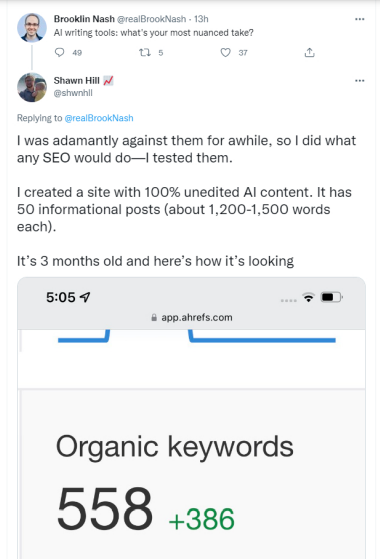
Task: Click the chart emoji next to Shawn Hill
Action: (x=108, y=81)
